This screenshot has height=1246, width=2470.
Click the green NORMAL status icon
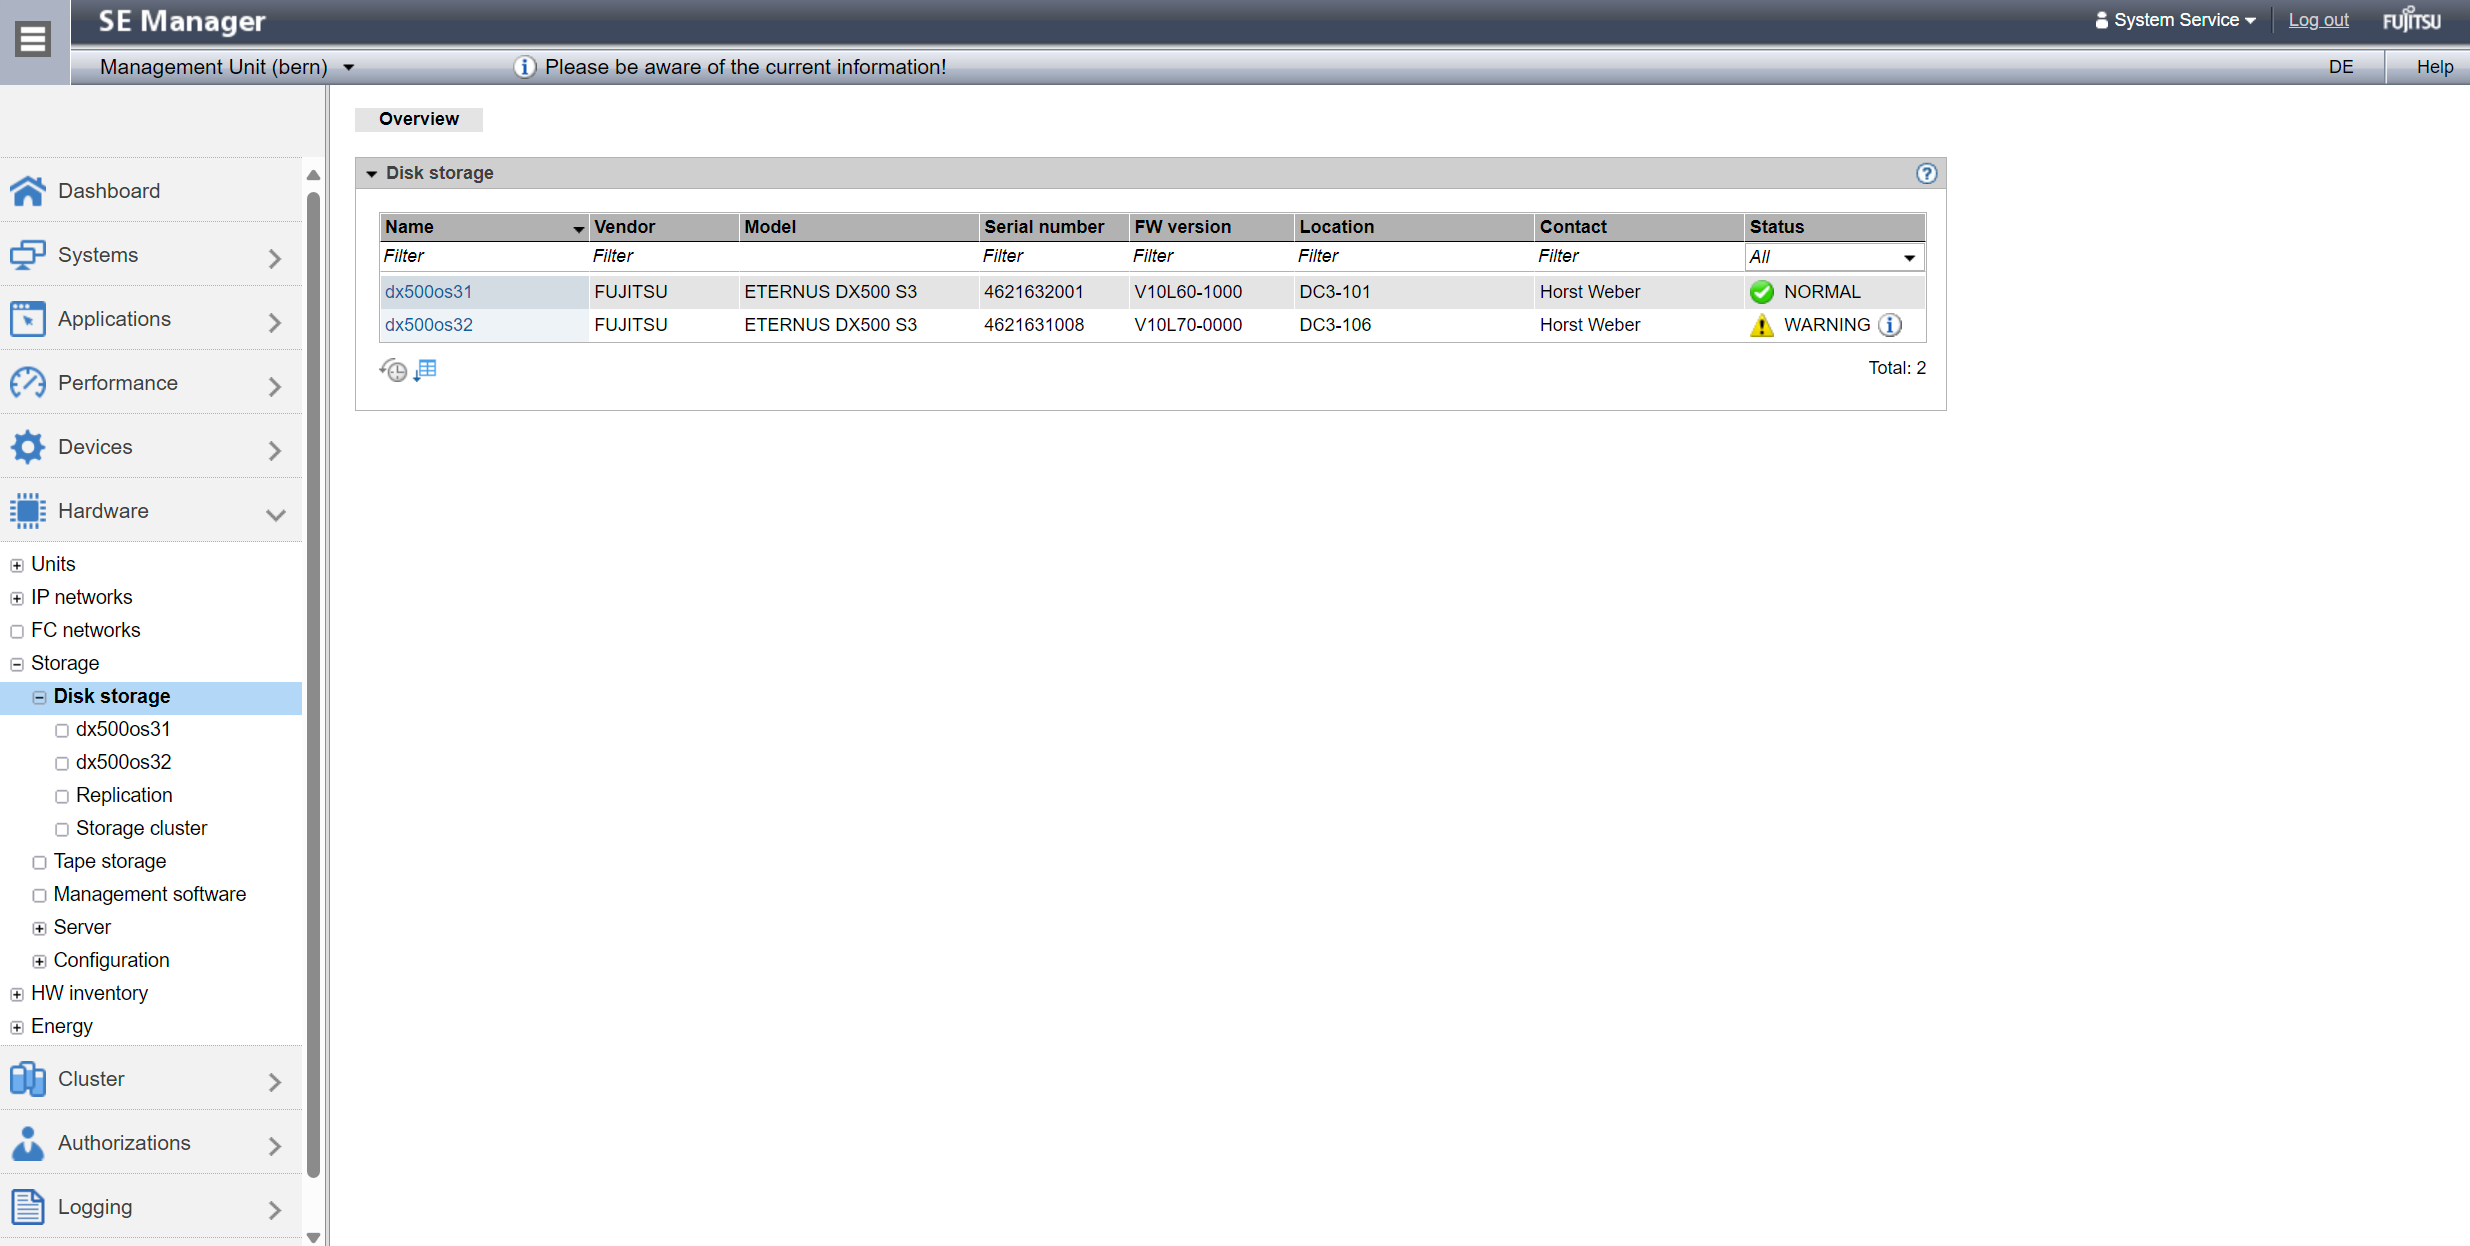tap(1762, 292)
